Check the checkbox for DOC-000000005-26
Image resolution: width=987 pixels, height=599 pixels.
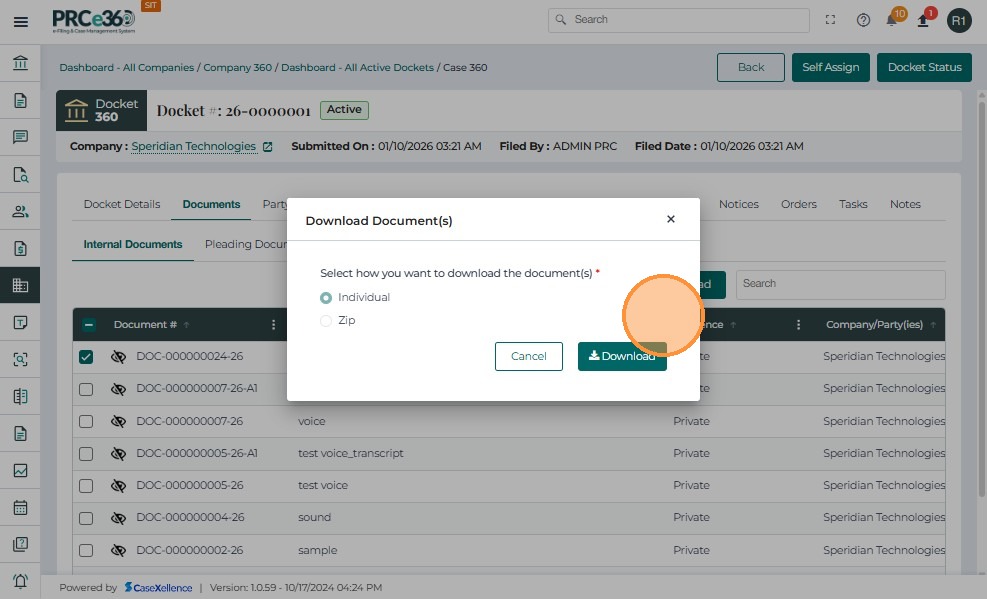[x=86, y=486]
